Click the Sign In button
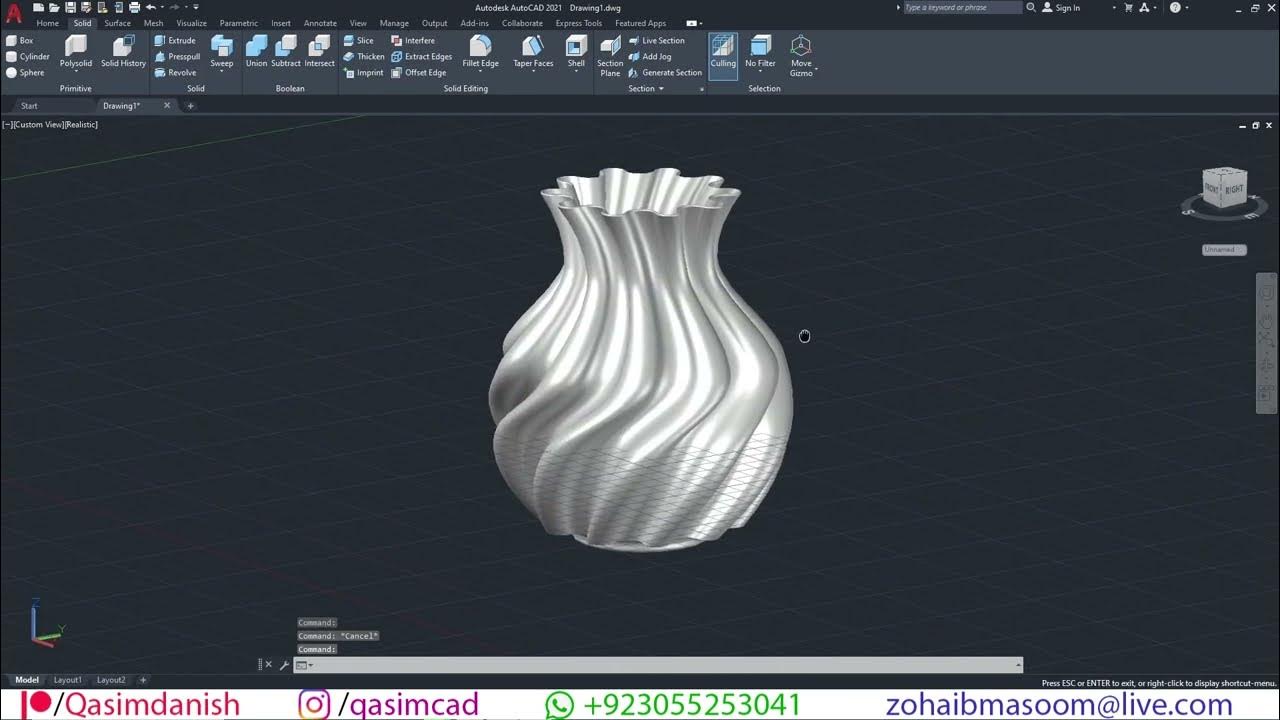The height and width of the screenshot is (720, 1280). tap(1067, 8)
